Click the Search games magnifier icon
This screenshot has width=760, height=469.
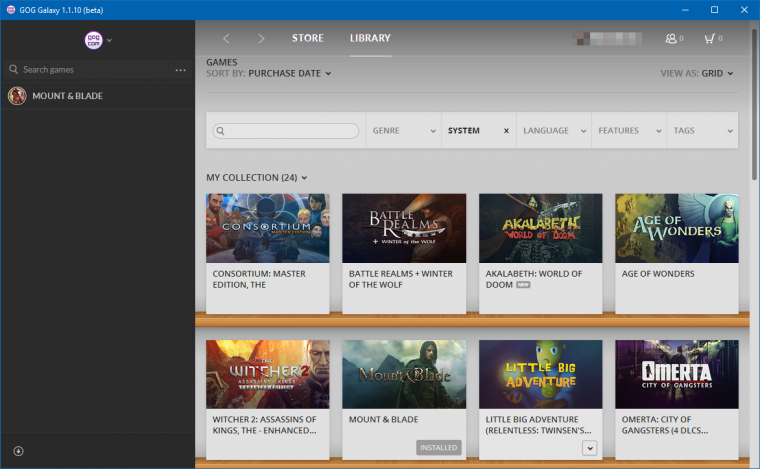click(x=14, y=69)
